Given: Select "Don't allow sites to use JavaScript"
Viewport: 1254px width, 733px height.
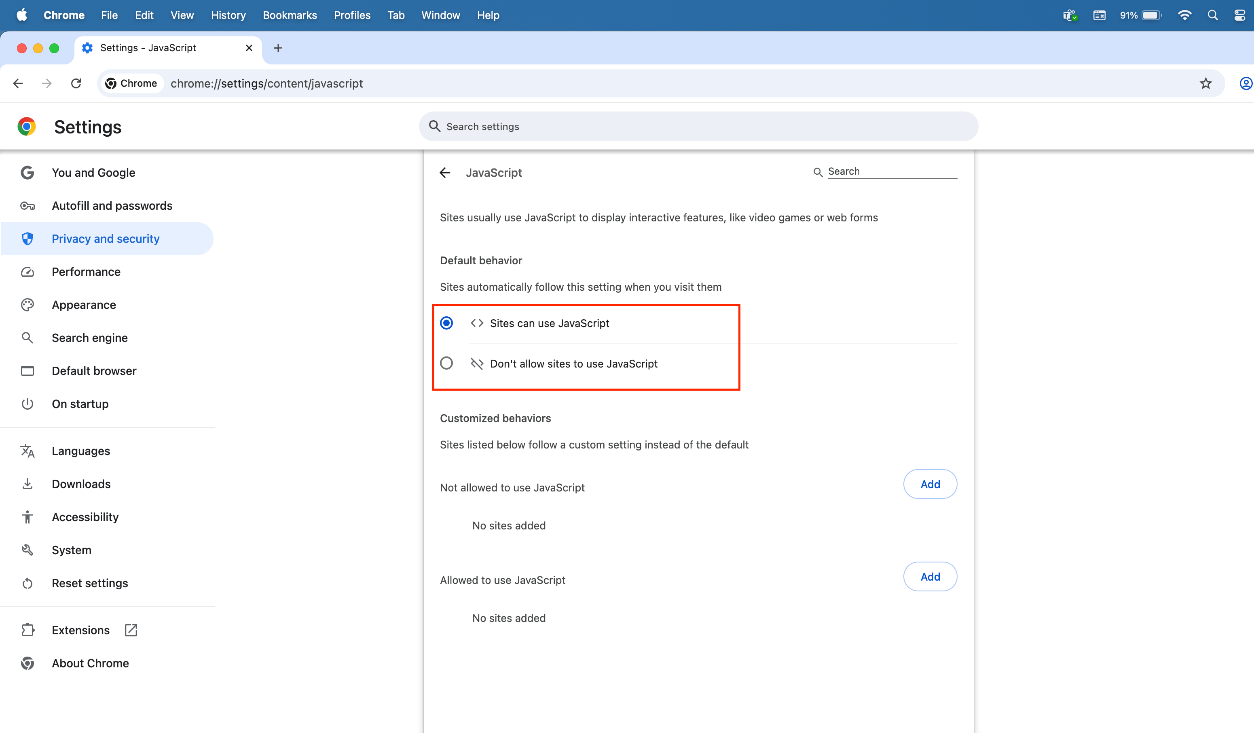Looking at the screenshot, I should (x=447, y=363).
